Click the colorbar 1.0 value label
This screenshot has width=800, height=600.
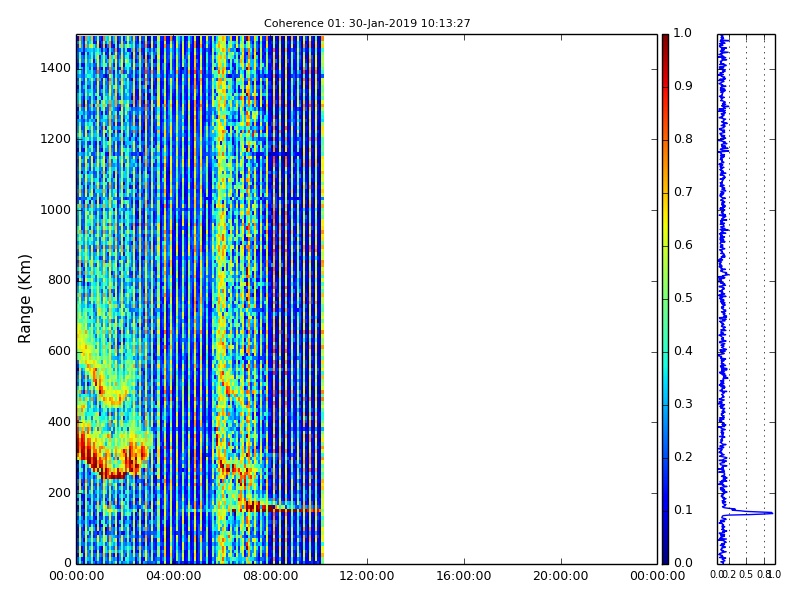click(683, 33)
